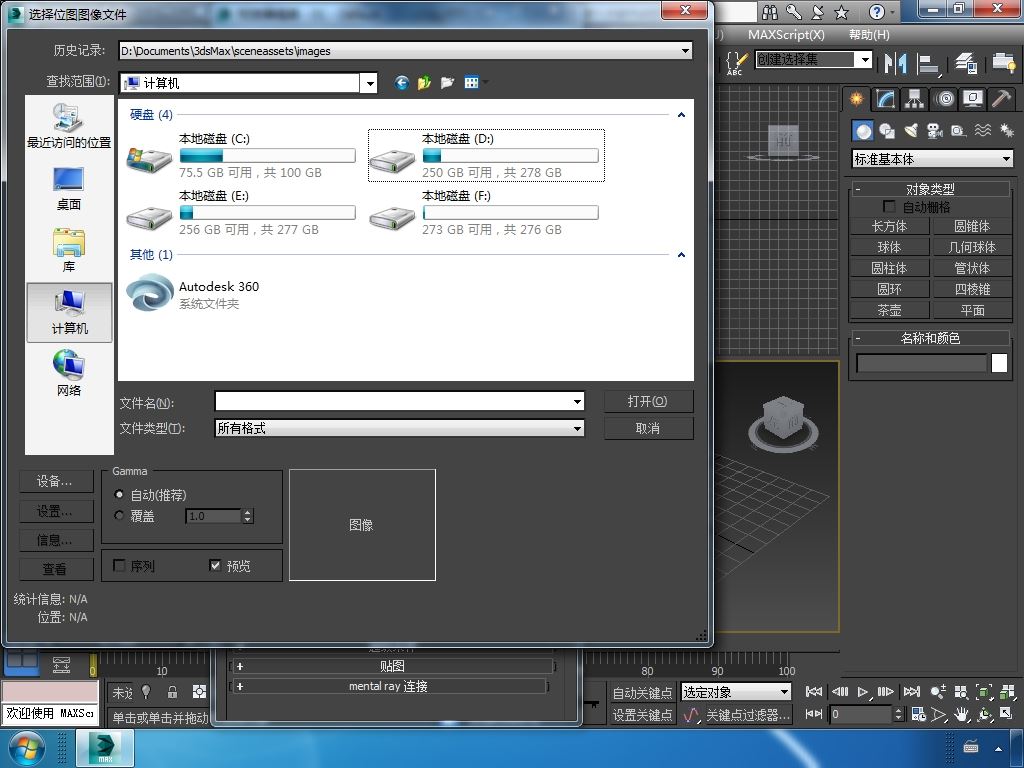Viewport: 1024px width, 768px height.
Task: Click the Cancel (取消) button
Action: click(648, 428)
